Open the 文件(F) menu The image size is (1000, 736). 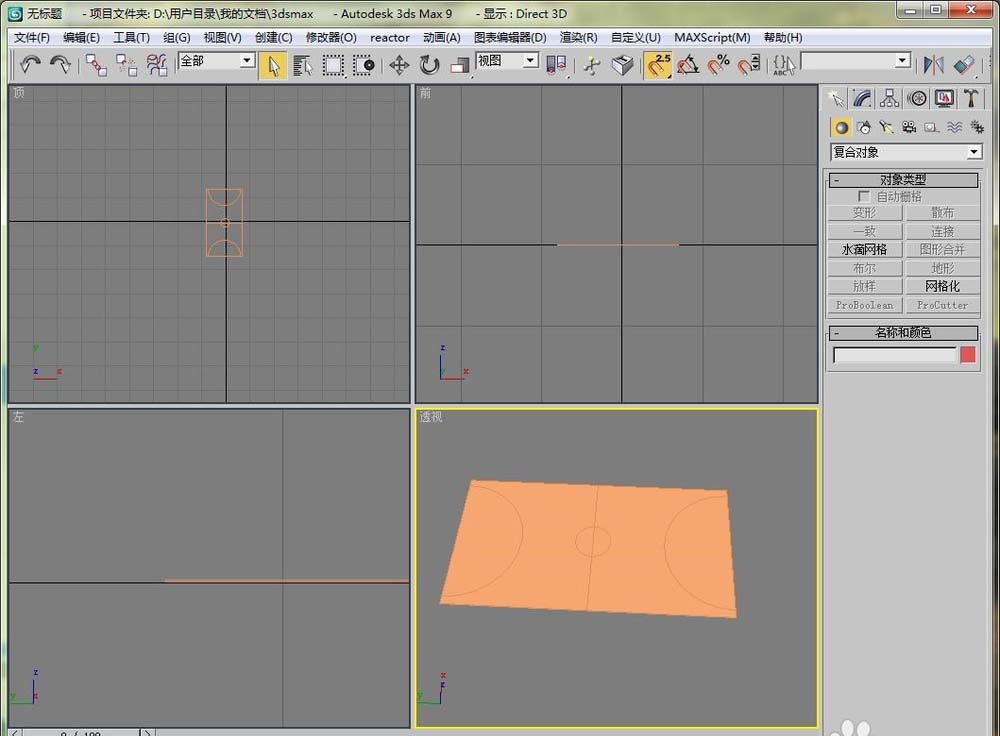(x=31, y=38)
